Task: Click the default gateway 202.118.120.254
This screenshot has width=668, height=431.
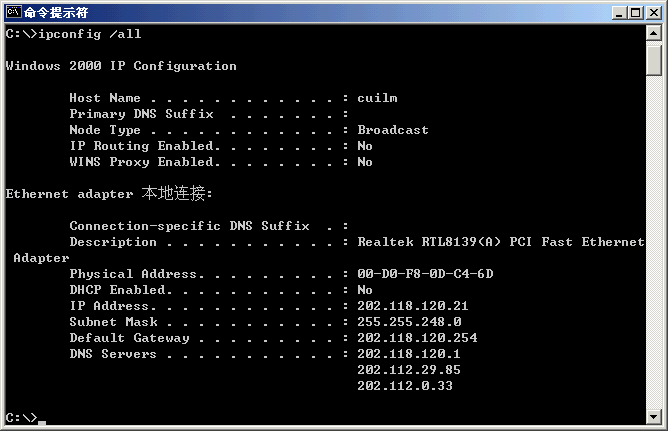Action: click(x=417, y=338)
